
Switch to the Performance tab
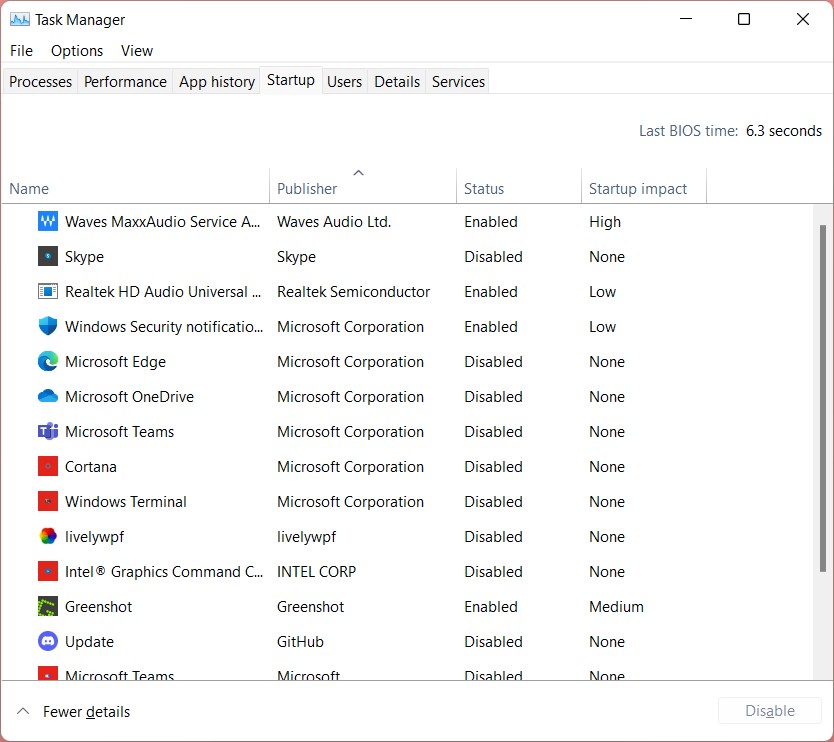pyautogui.click(x=125, y=82)
